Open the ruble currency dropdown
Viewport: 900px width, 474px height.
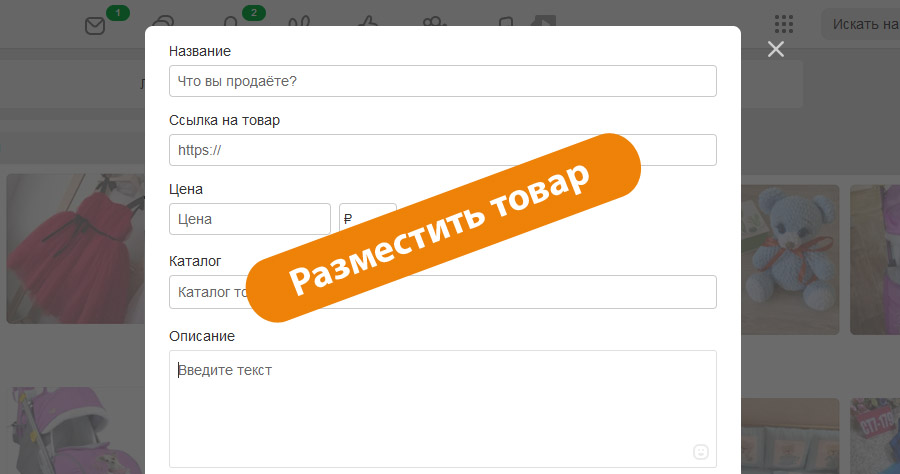pyautogui.click(x=367, y=218)
